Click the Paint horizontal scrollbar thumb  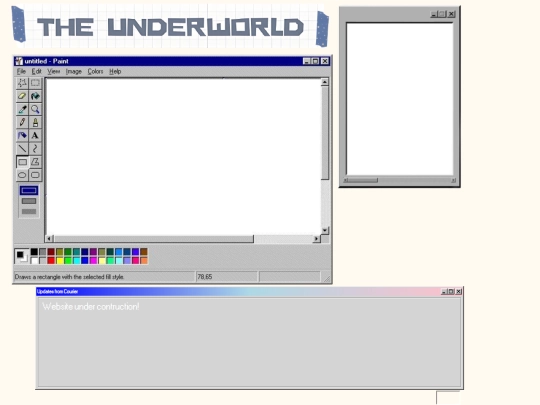click(x=154, y=239)
